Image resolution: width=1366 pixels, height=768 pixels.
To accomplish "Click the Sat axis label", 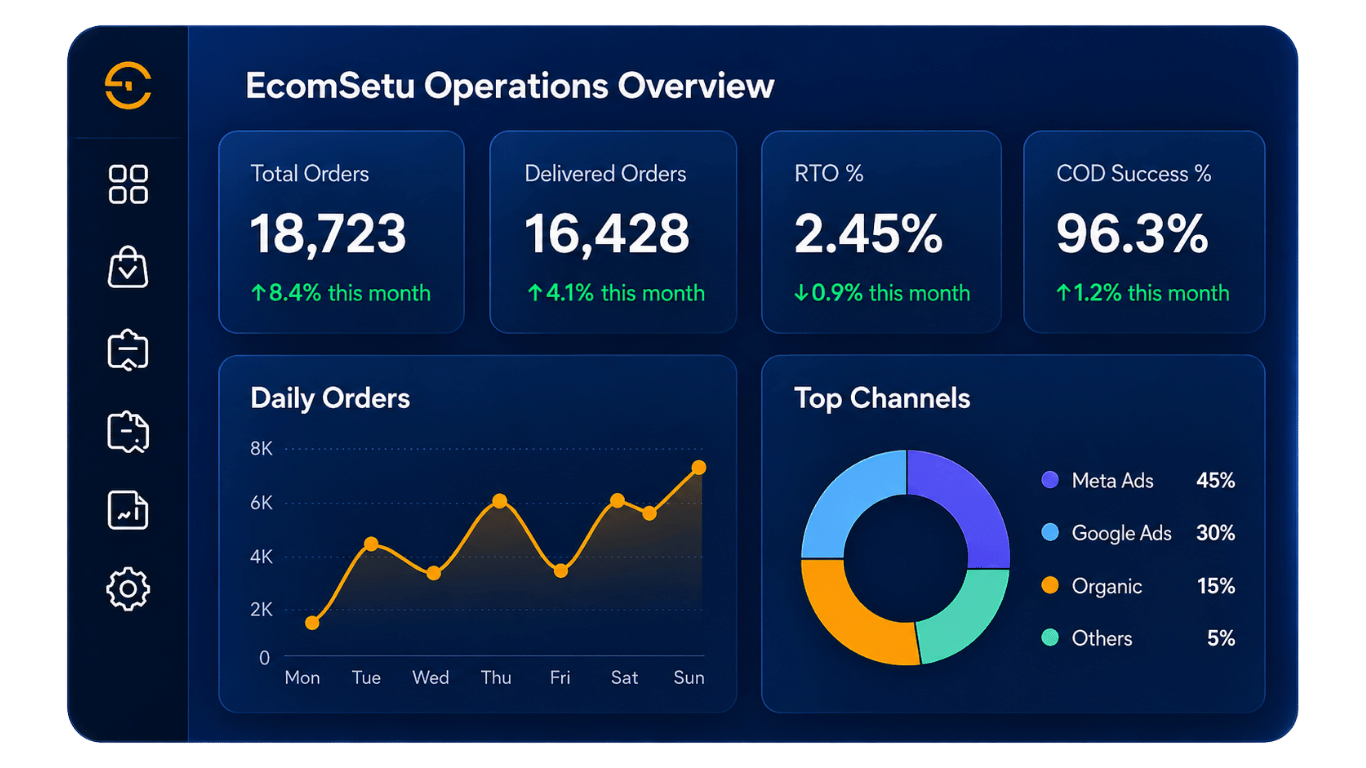I will [x=624, y=677].
